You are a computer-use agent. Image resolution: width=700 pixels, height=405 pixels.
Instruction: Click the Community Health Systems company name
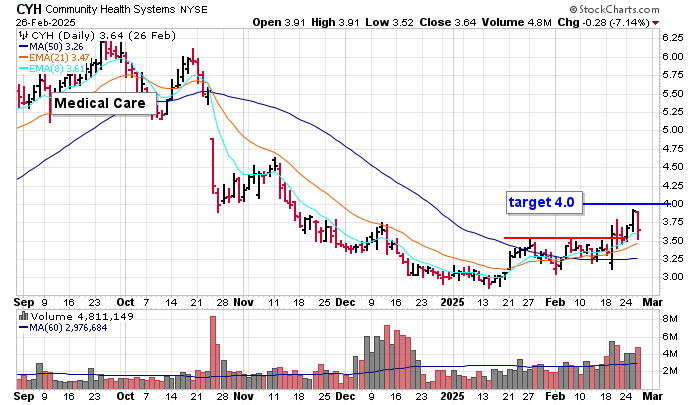point(111,9)
